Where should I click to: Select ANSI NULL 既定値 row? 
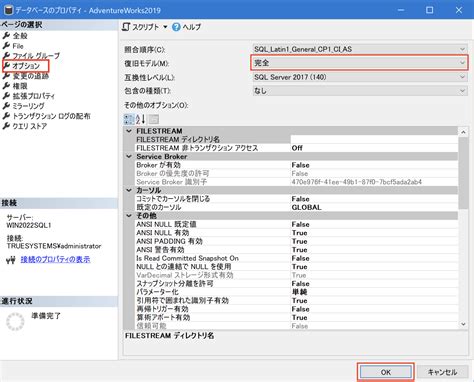[x=296, y=224]
